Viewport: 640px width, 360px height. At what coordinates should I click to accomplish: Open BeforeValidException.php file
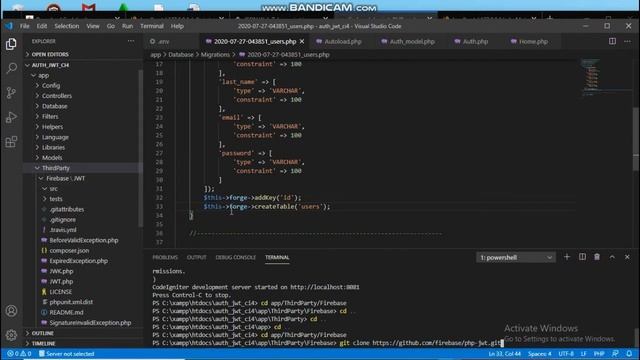pyautogui.click(x=84, y=240)
